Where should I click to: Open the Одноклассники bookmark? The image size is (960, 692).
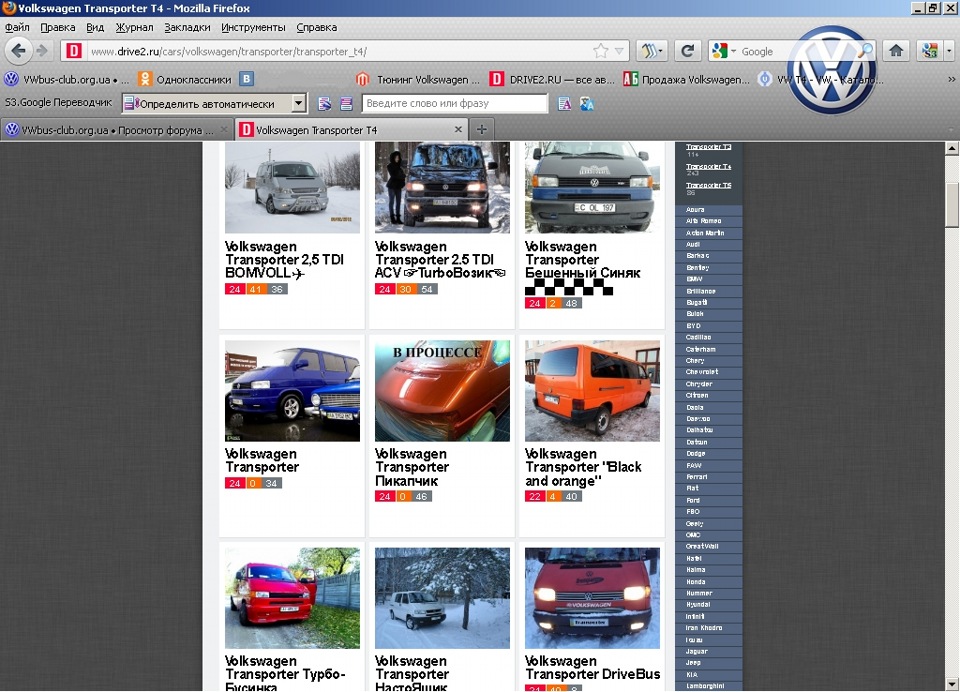click(x=185, y=80)
